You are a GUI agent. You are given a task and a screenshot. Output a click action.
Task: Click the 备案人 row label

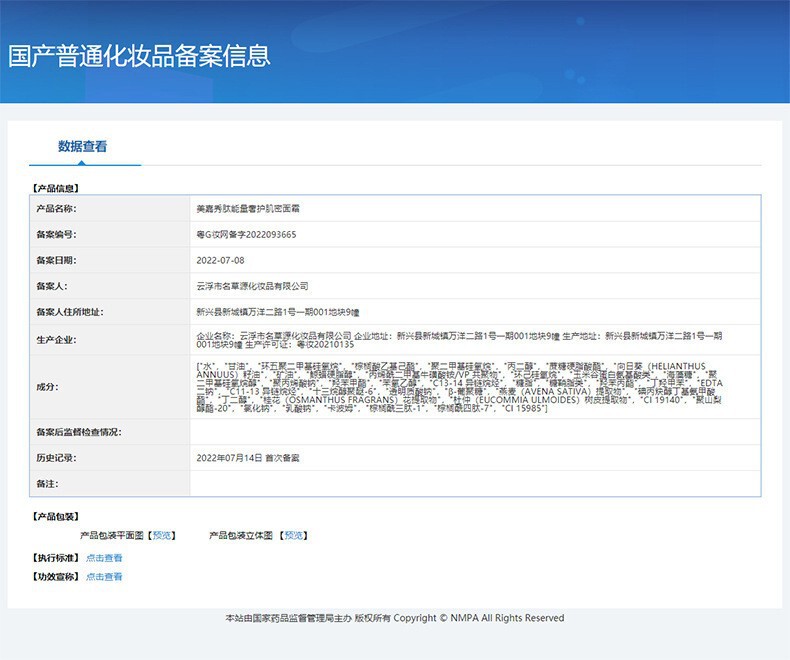click(52, 286)
